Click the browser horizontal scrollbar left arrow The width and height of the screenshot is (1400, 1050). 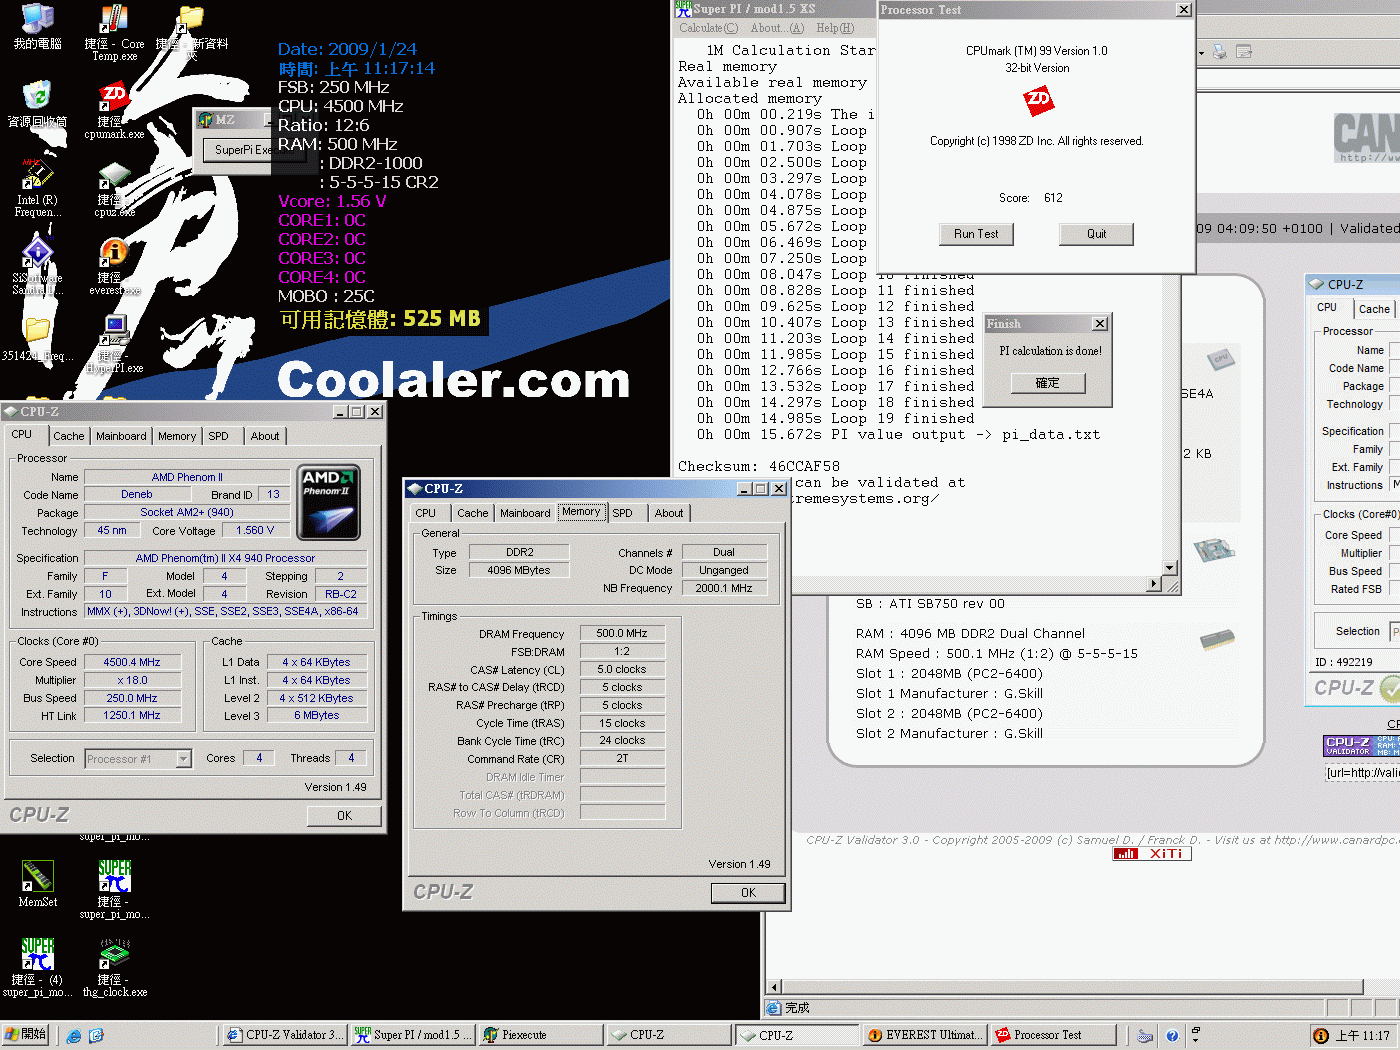(x=773, y=987)
